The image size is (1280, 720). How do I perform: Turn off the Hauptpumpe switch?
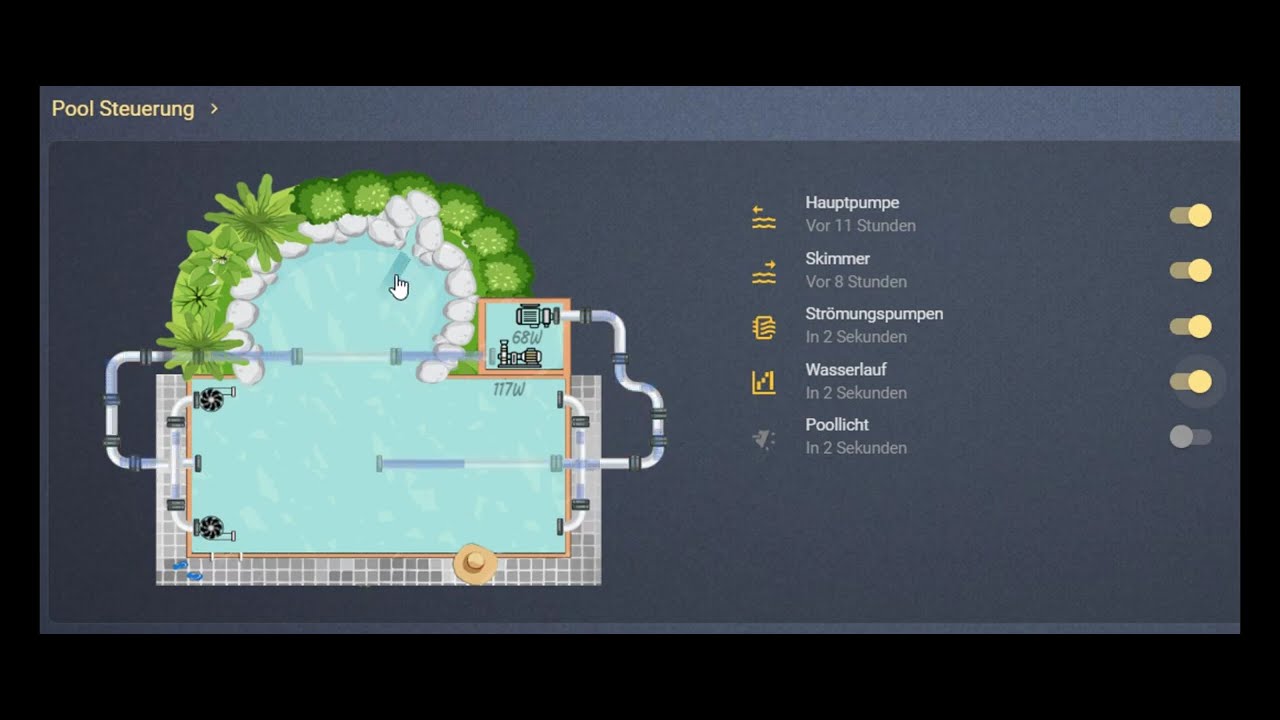coord(1190,216)
